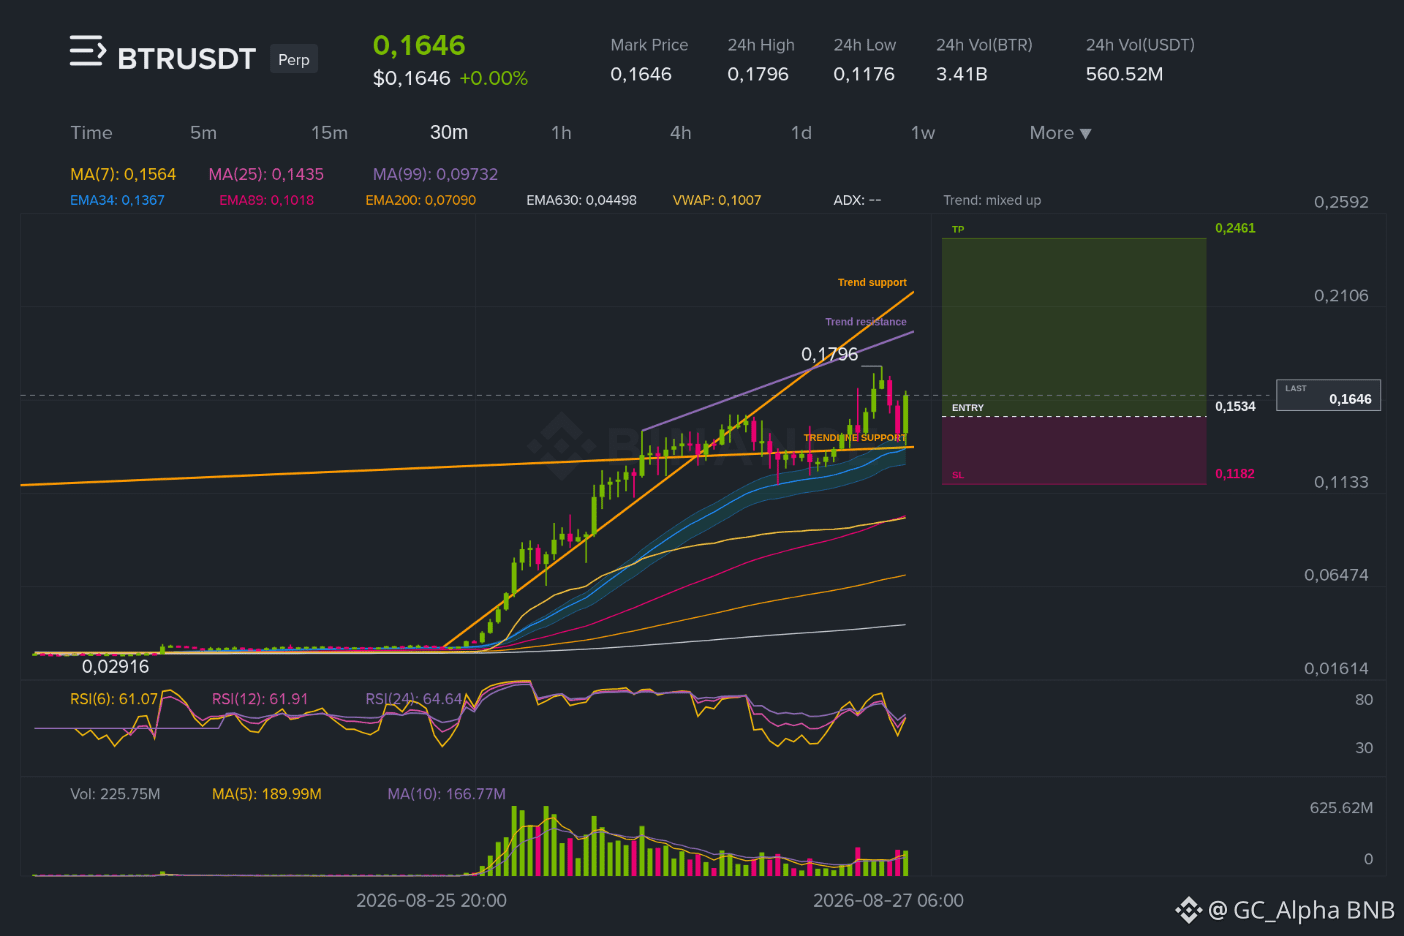Click the TRENDLINE SUPPORT annotation
The width and height of the screenshot is (1404, 936).
click(855, 438)
